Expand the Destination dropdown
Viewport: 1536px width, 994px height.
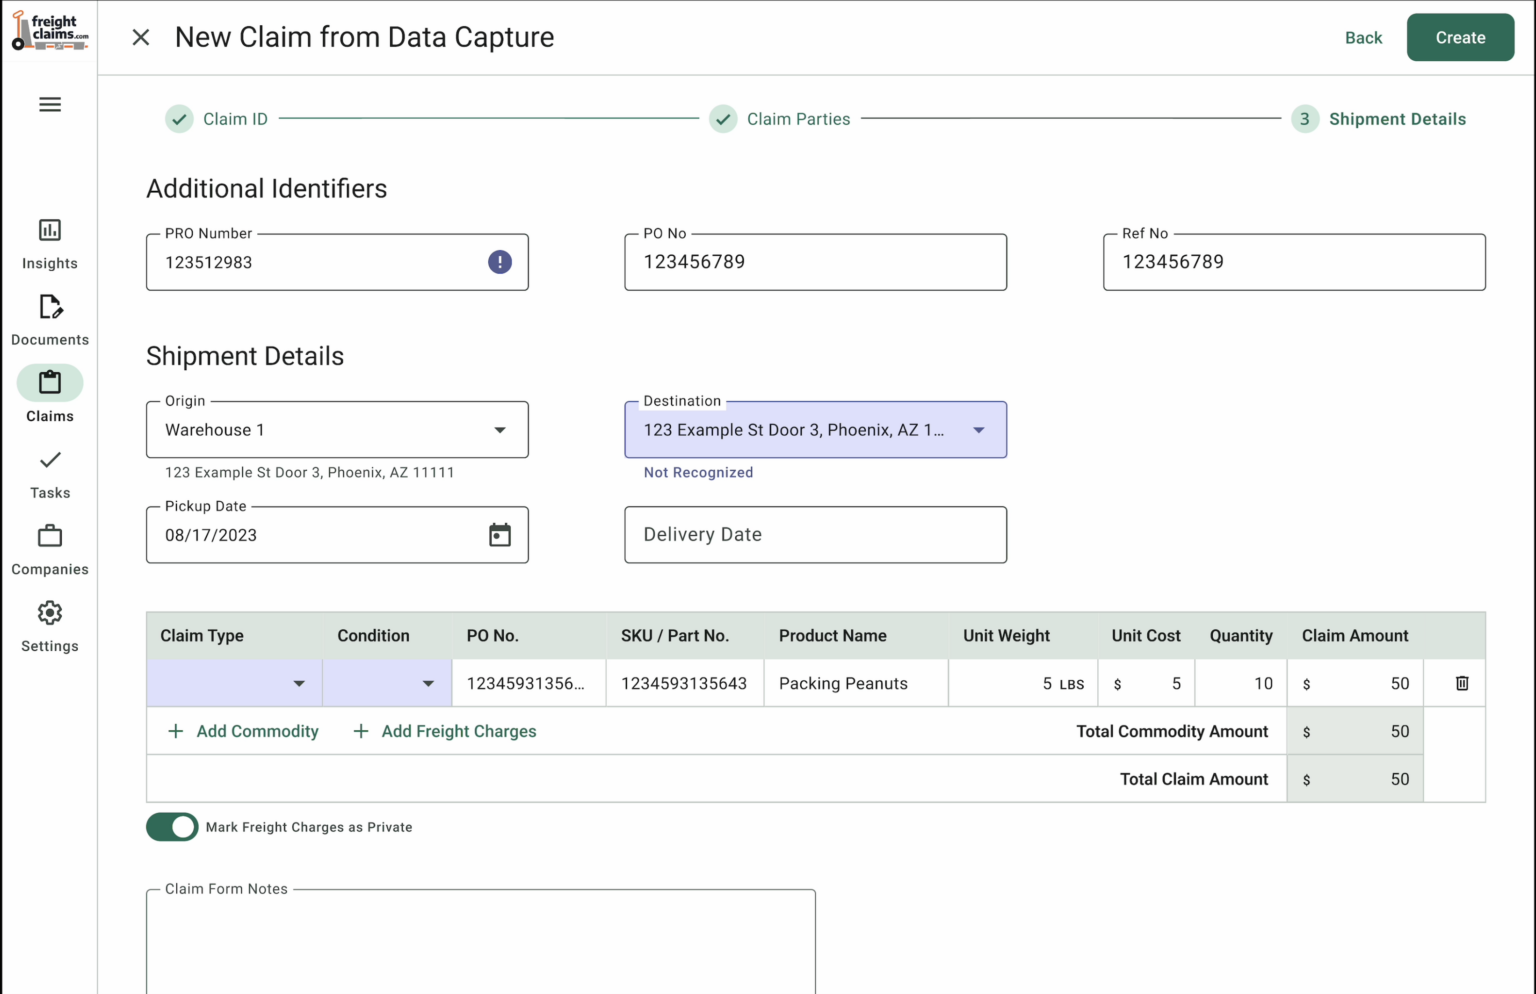979,430
